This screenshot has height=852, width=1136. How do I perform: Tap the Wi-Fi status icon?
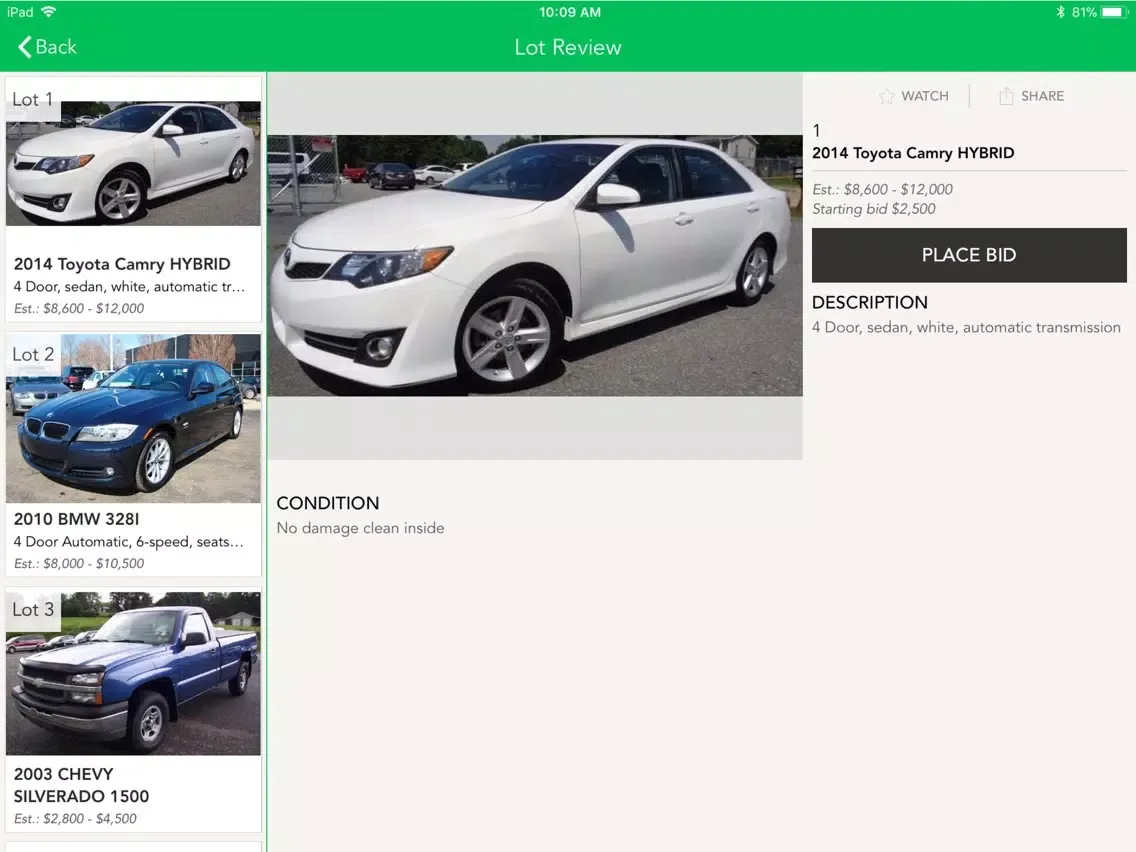[x=49, y=12]
